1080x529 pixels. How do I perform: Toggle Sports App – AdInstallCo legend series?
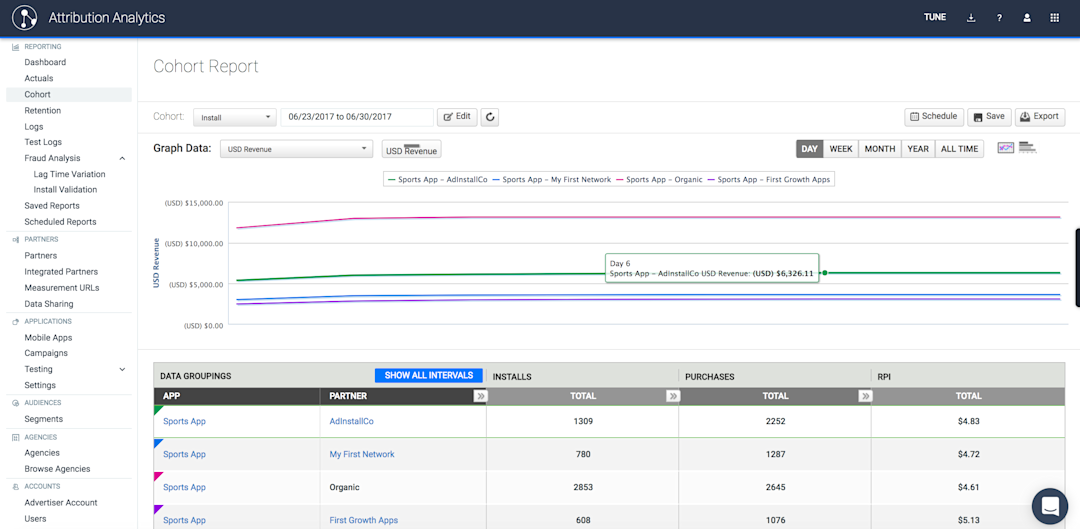pos(438,179)
